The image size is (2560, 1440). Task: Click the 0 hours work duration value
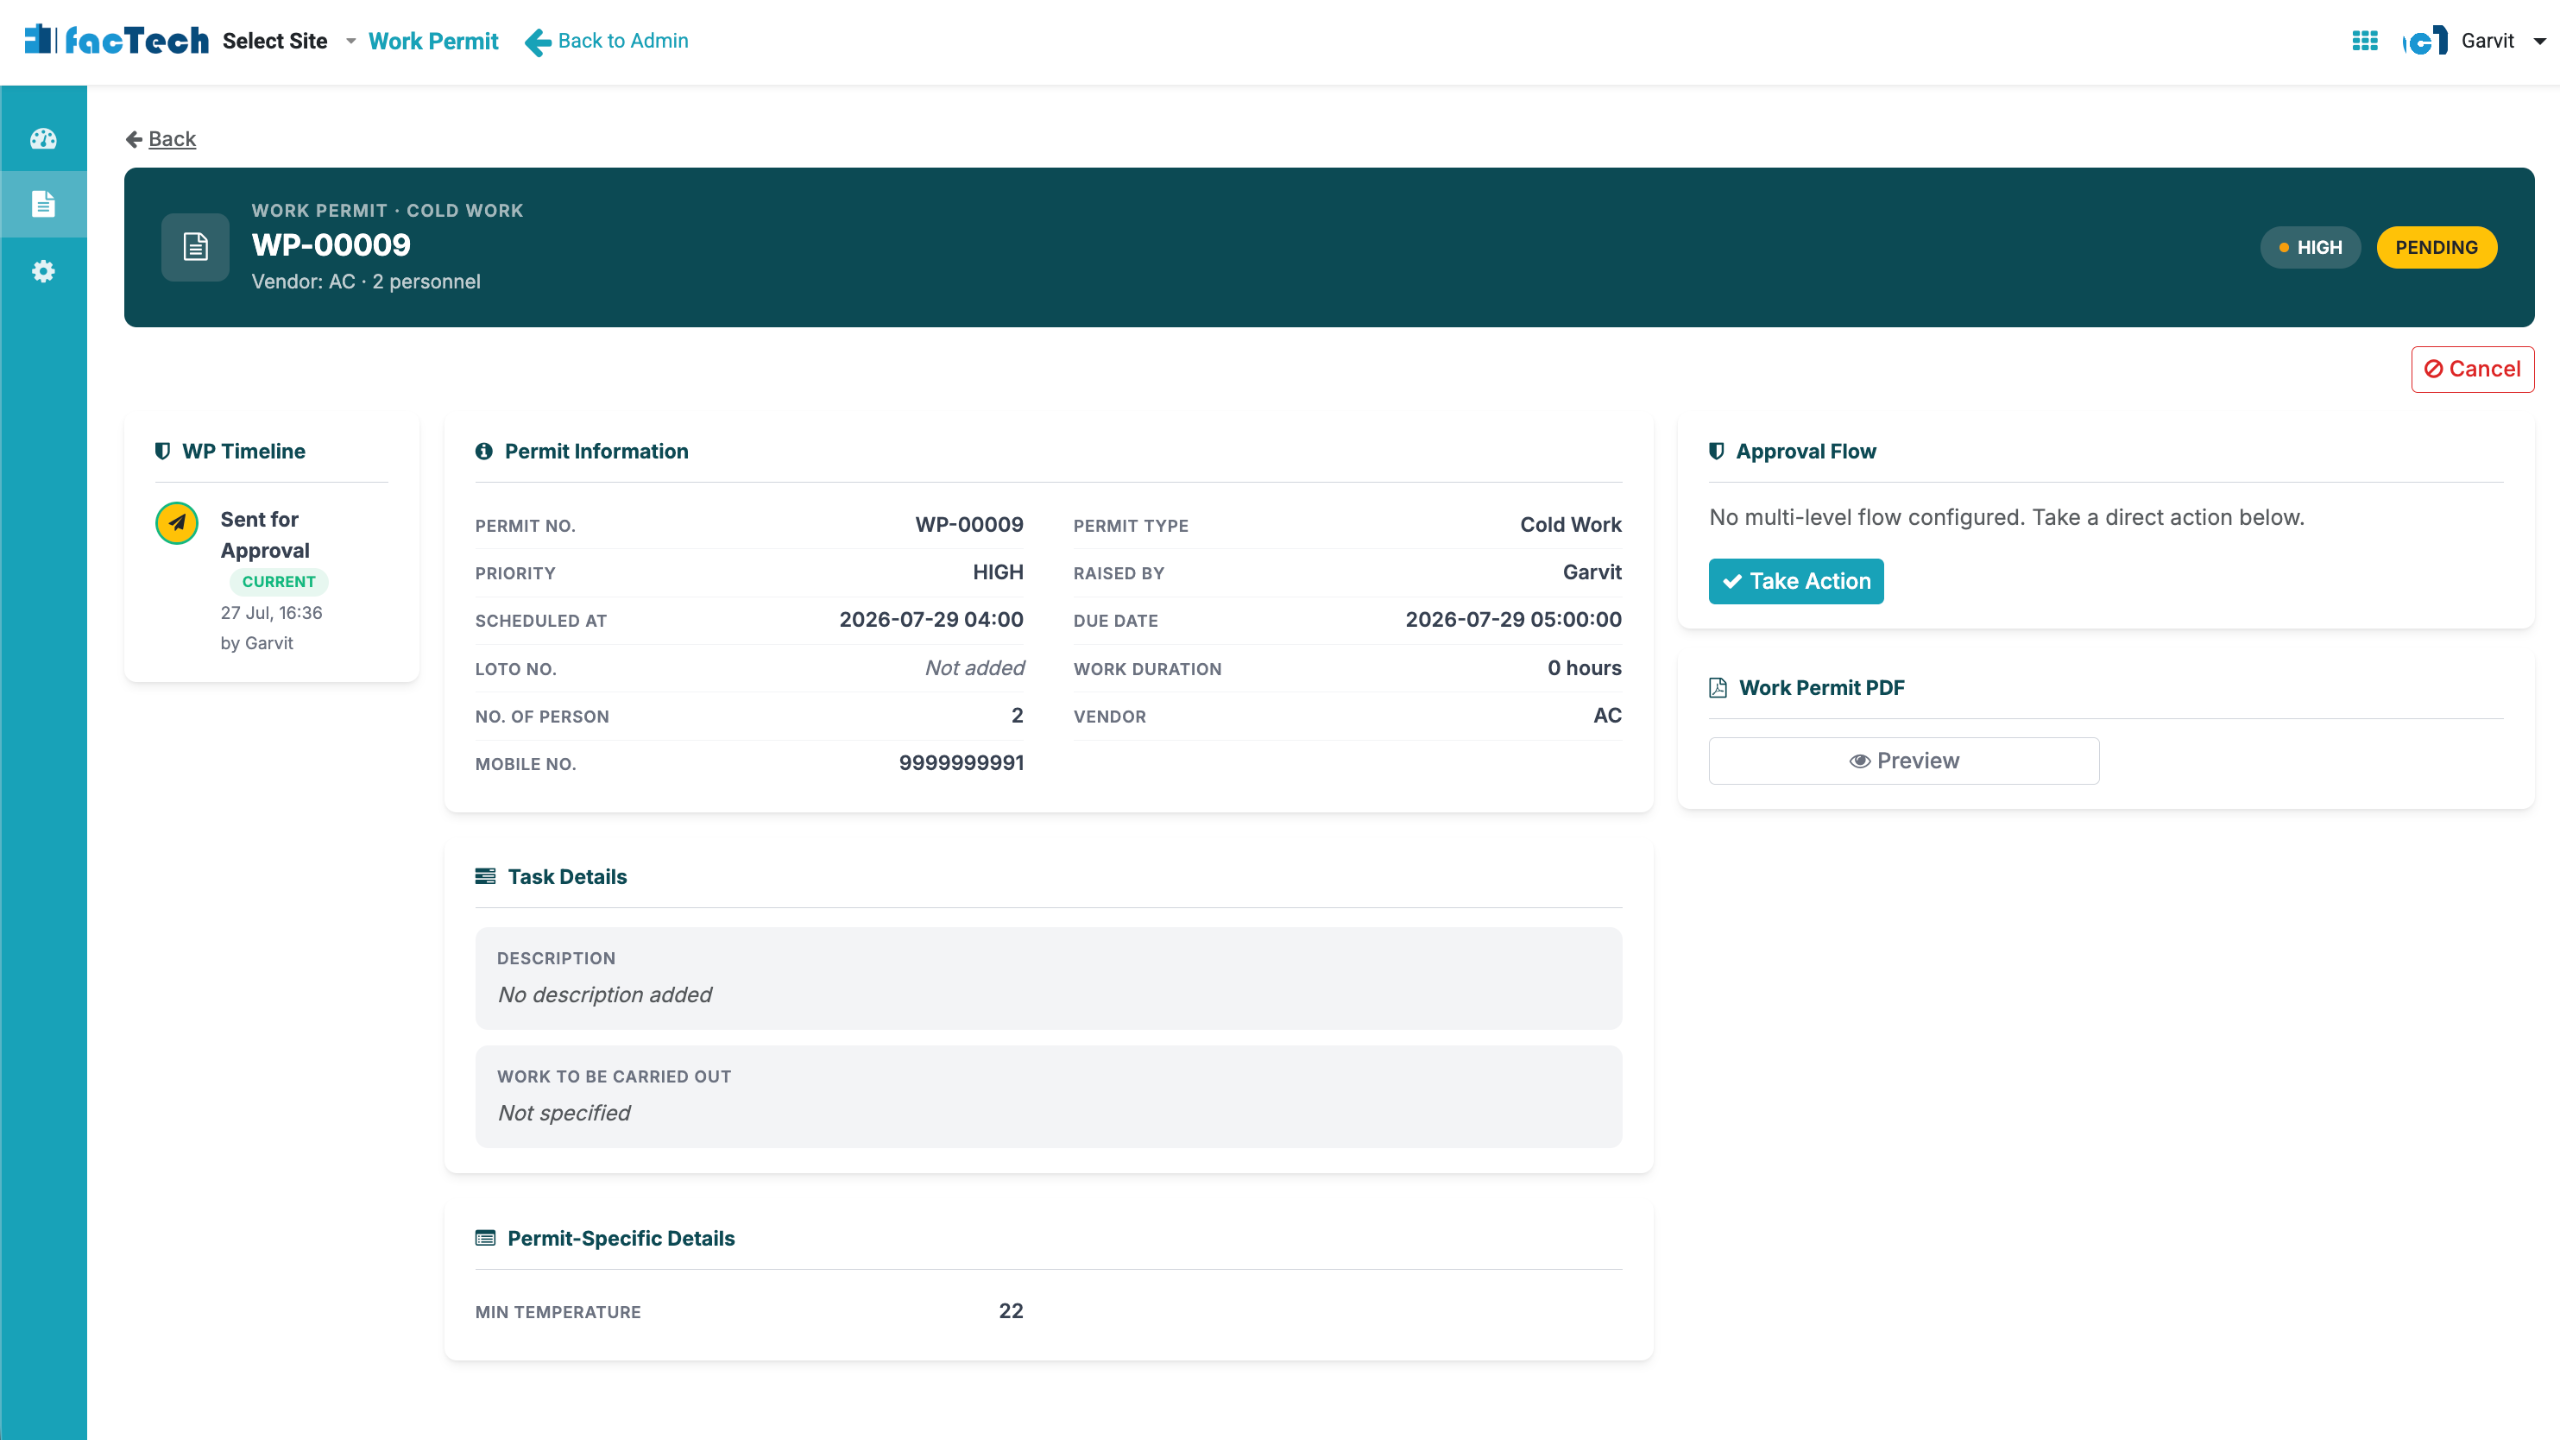[x=1584, y=668]
